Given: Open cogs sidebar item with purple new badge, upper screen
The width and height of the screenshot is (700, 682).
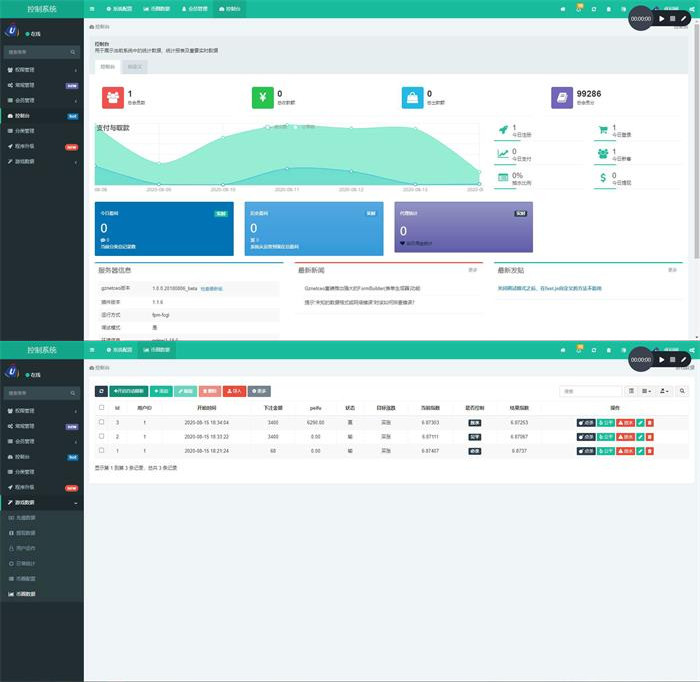Looking at the screenshot, I should (42, 85).
